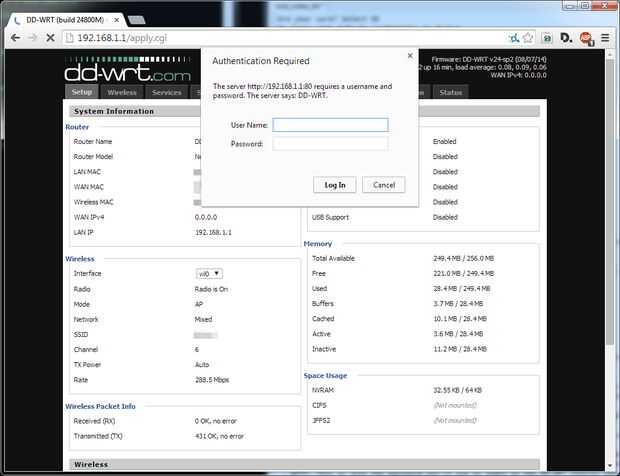Click the red adblock extension icon
620x476 pixels.
click(x=586, y=38)
